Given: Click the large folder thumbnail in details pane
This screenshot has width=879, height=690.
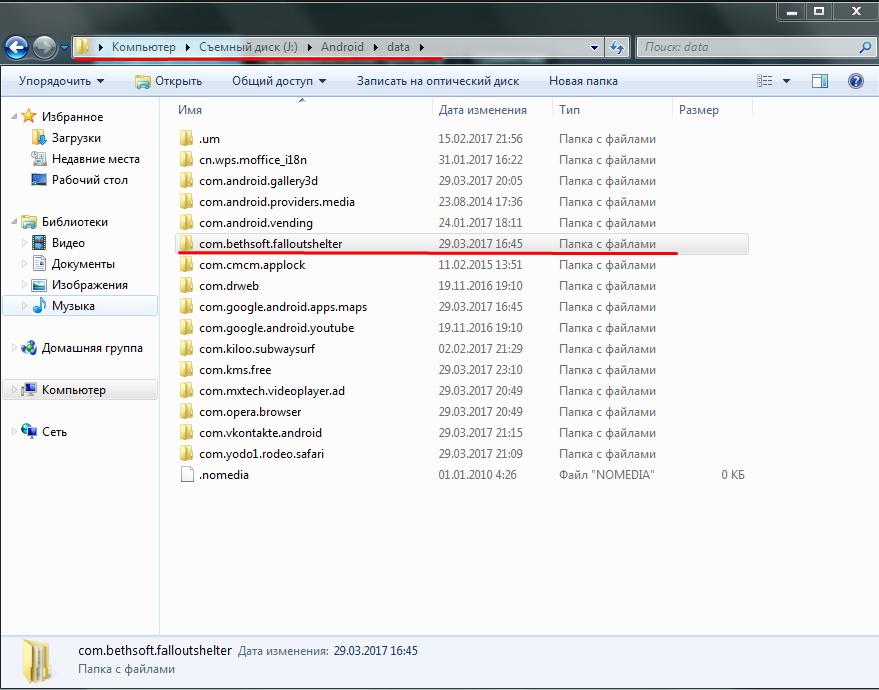Looking at the screenshot, I should (x=38, y=662).
